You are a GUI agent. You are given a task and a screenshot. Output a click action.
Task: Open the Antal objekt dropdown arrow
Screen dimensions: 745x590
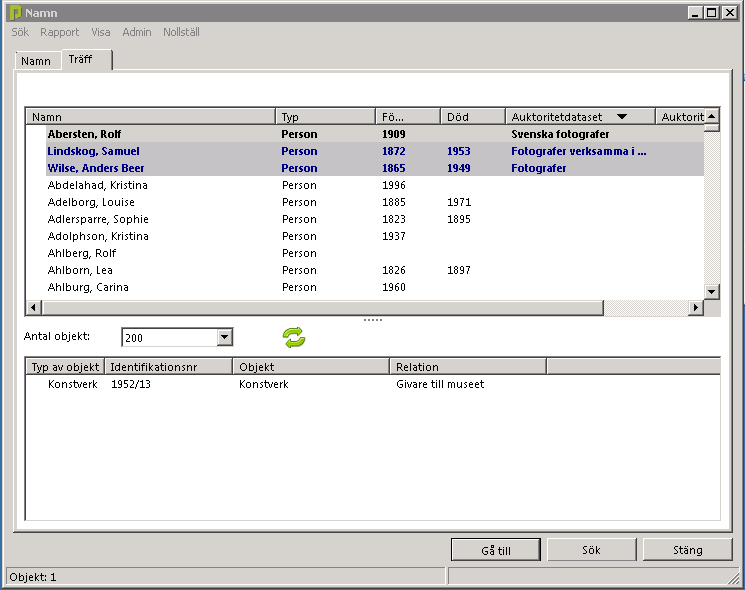click(225, 337)
